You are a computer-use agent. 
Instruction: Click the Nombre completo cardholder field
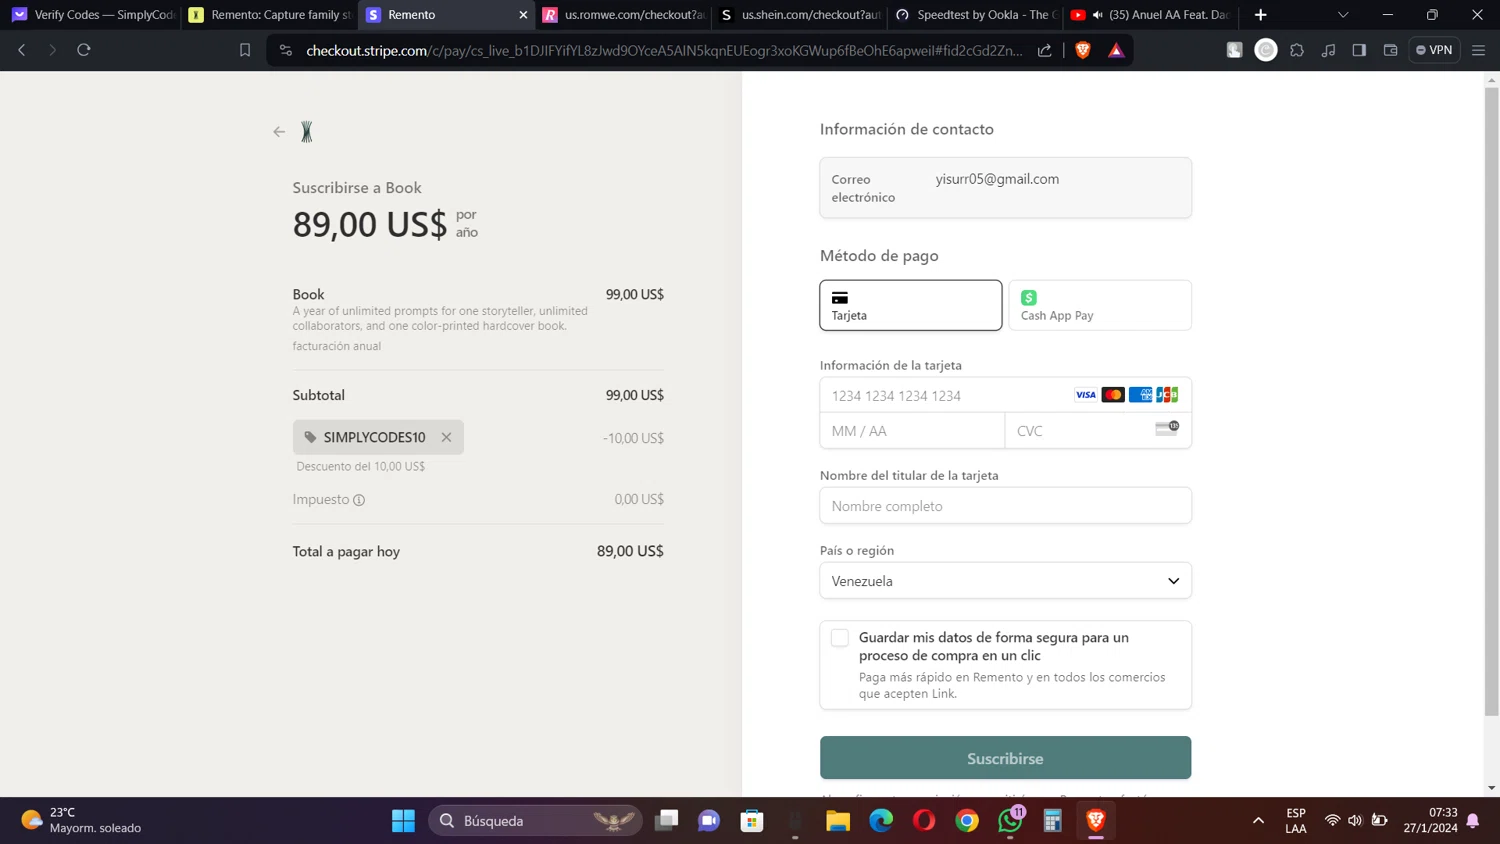1005,506
